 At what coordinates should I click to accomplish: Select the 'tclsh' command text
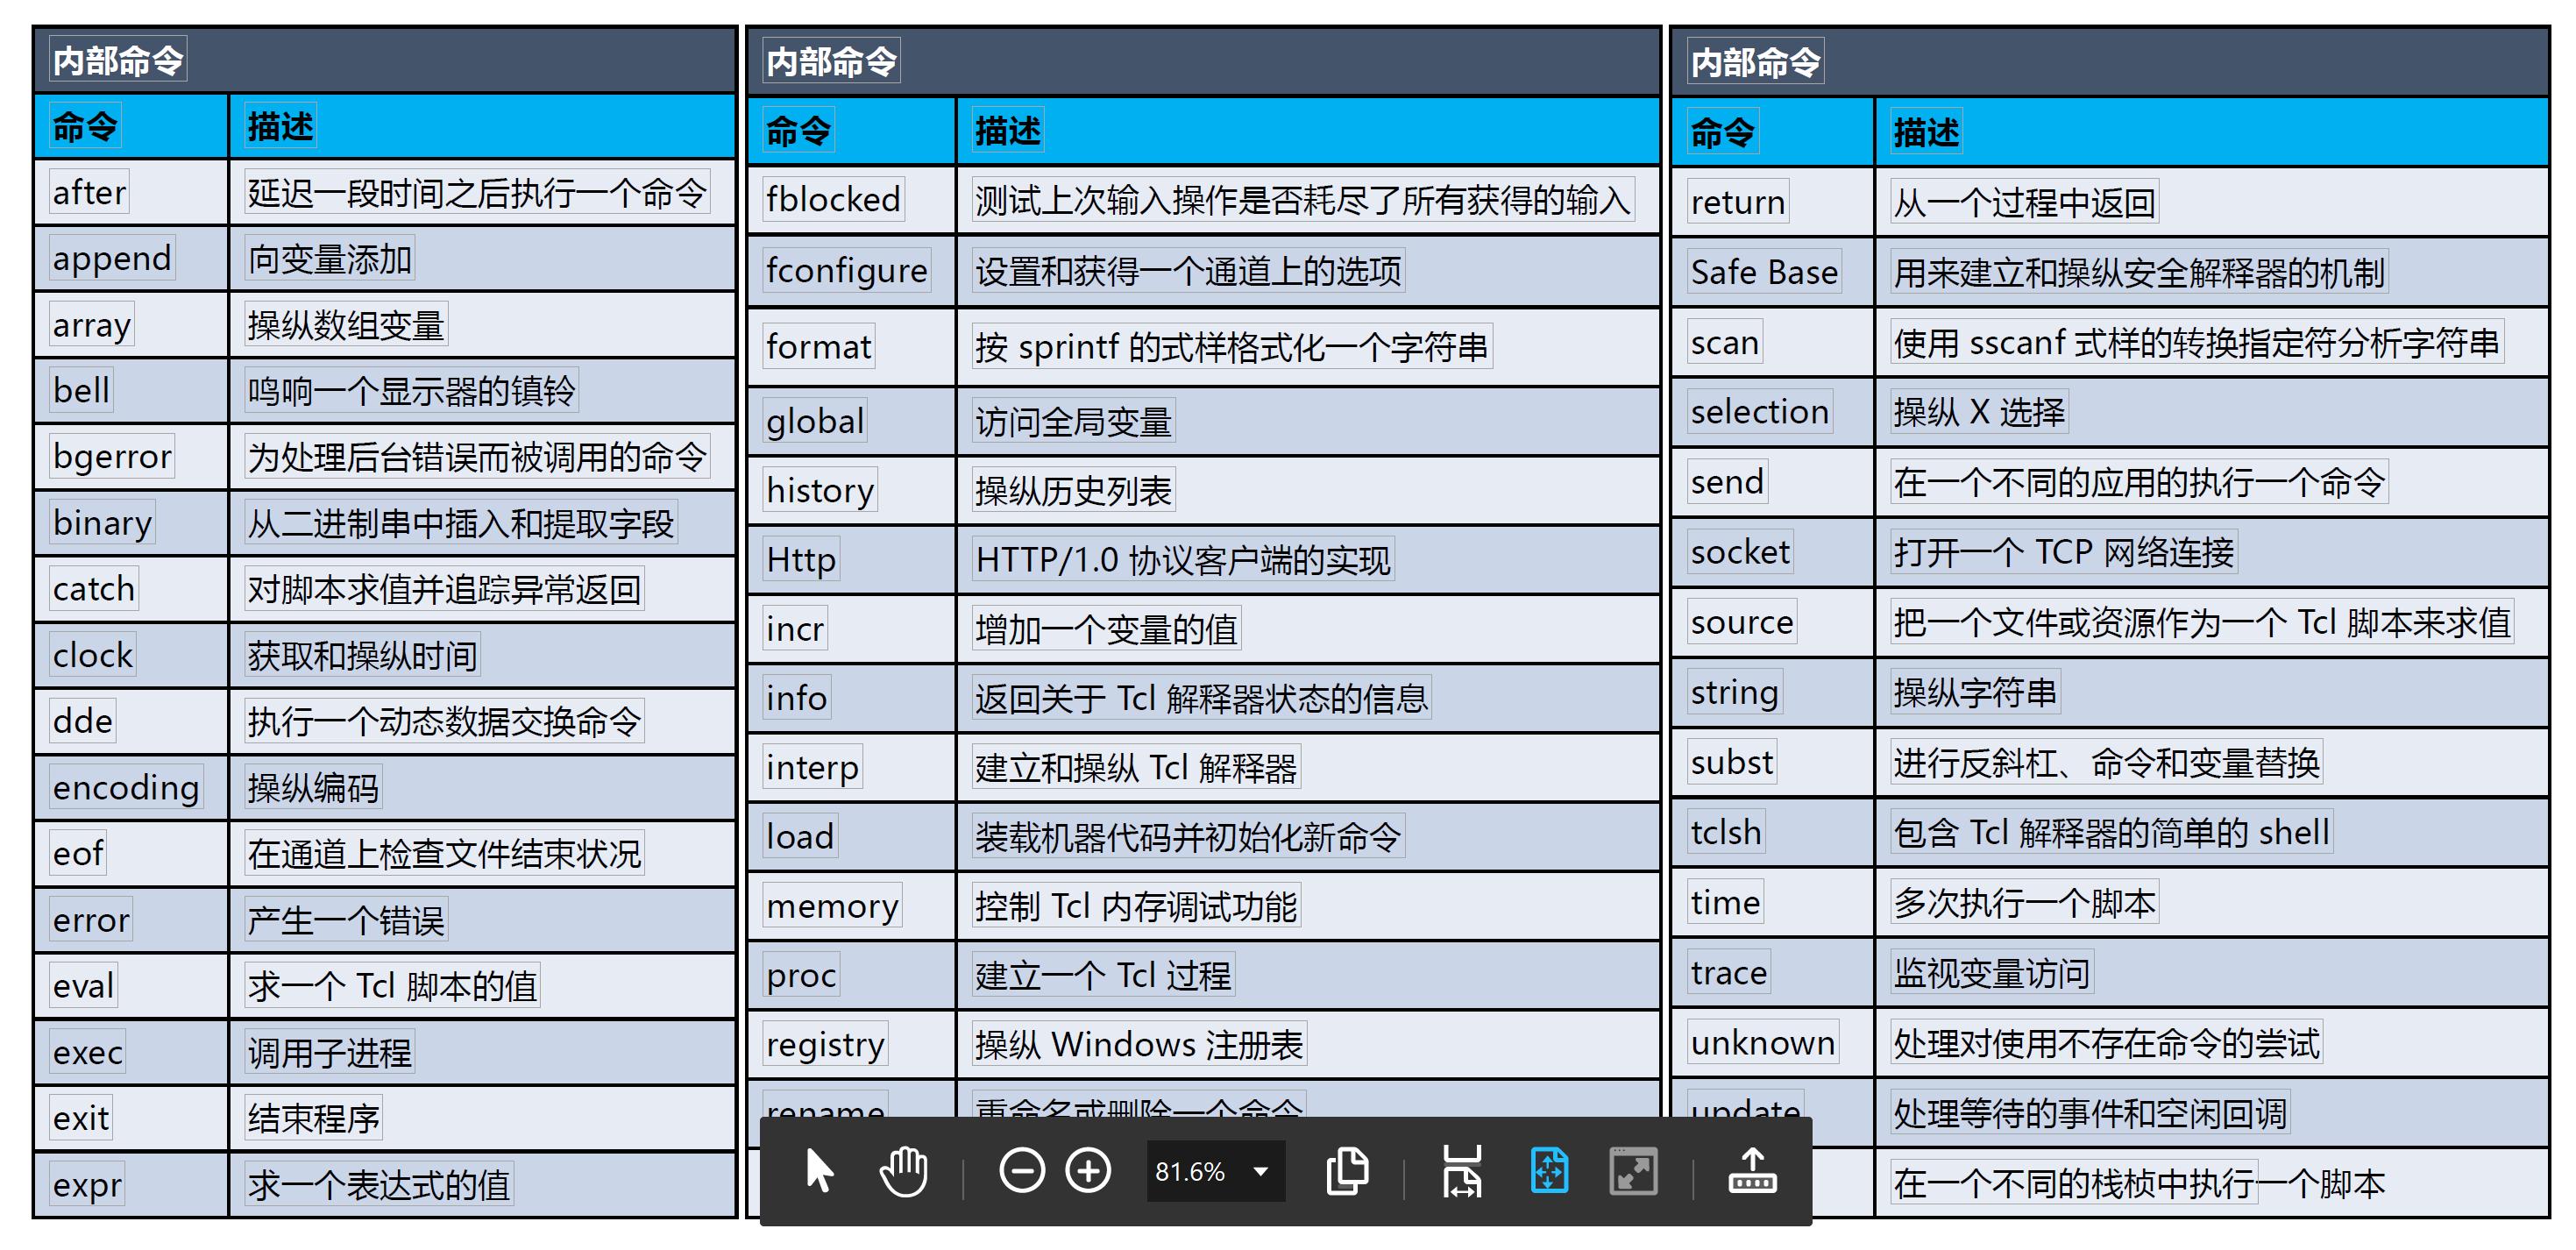[x=1726, y=832]
